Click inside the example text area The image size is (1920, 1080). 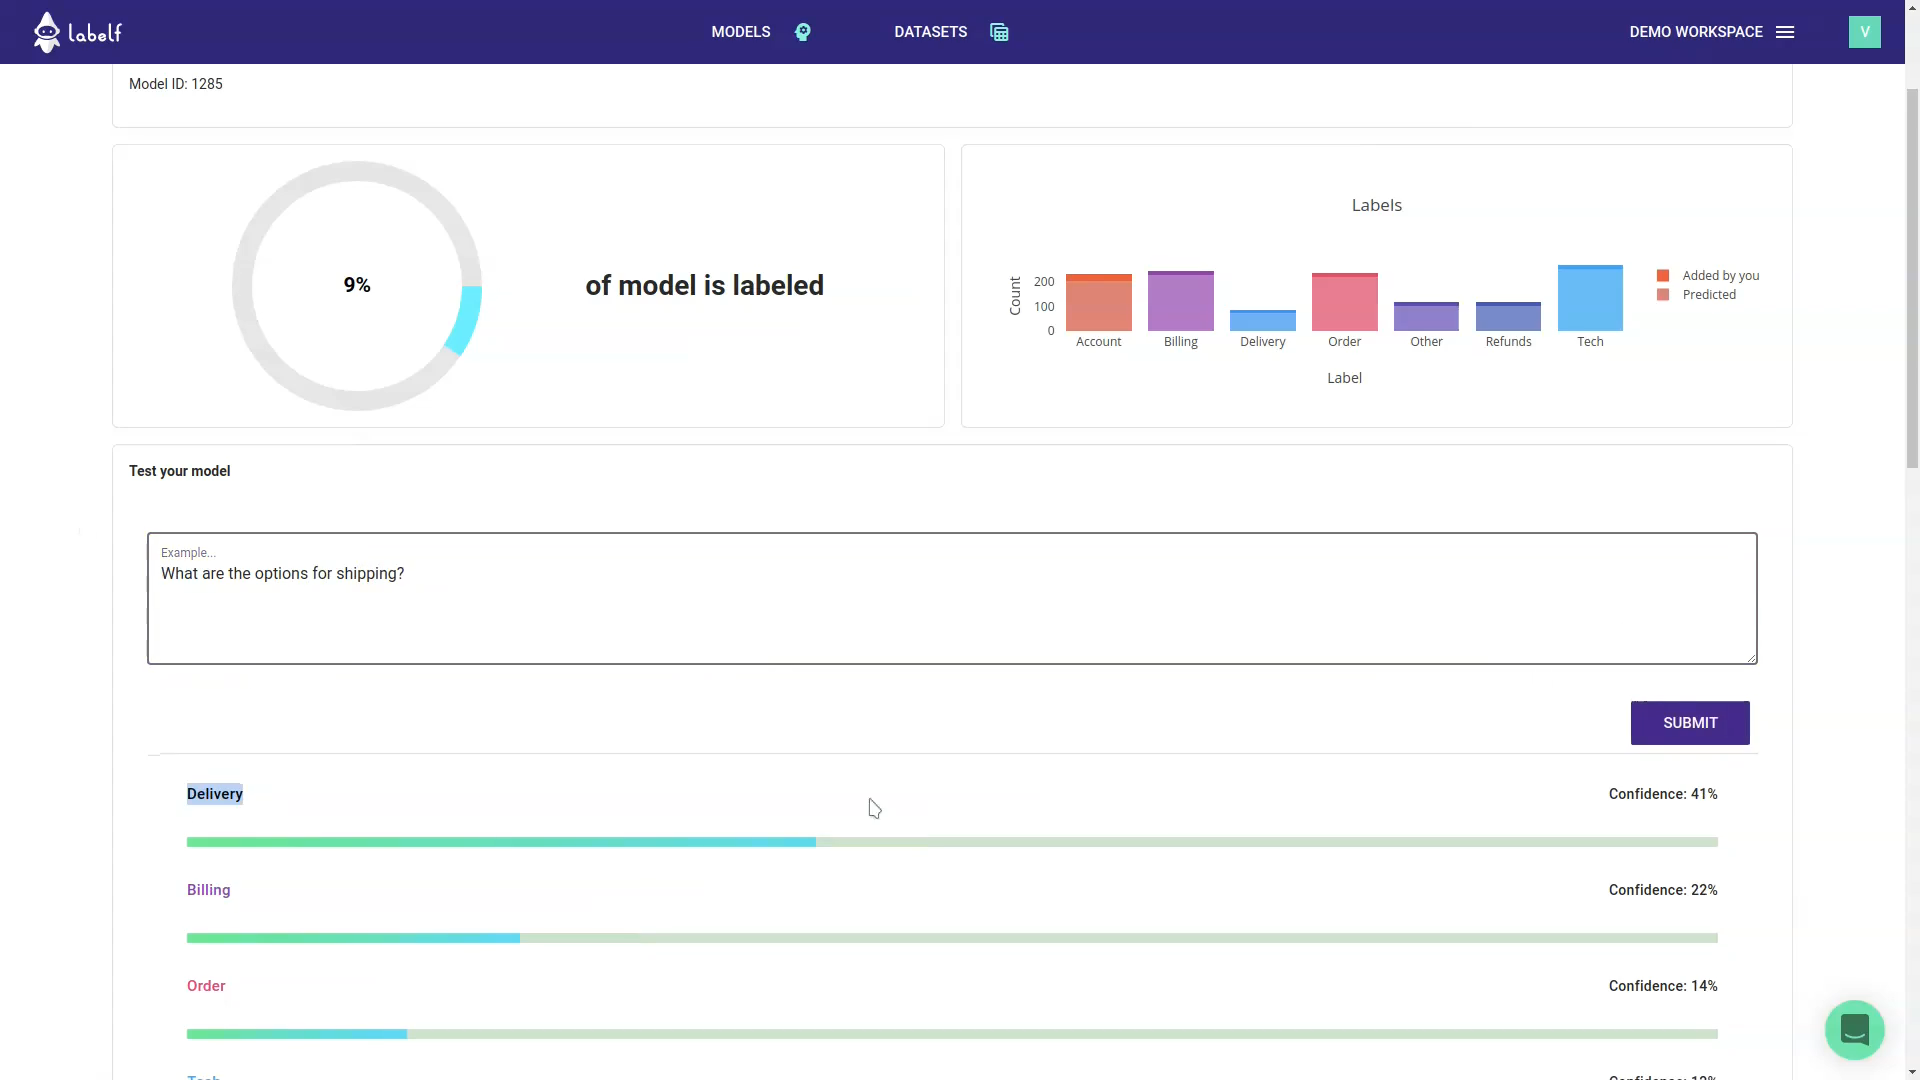(x=950, y=610)
